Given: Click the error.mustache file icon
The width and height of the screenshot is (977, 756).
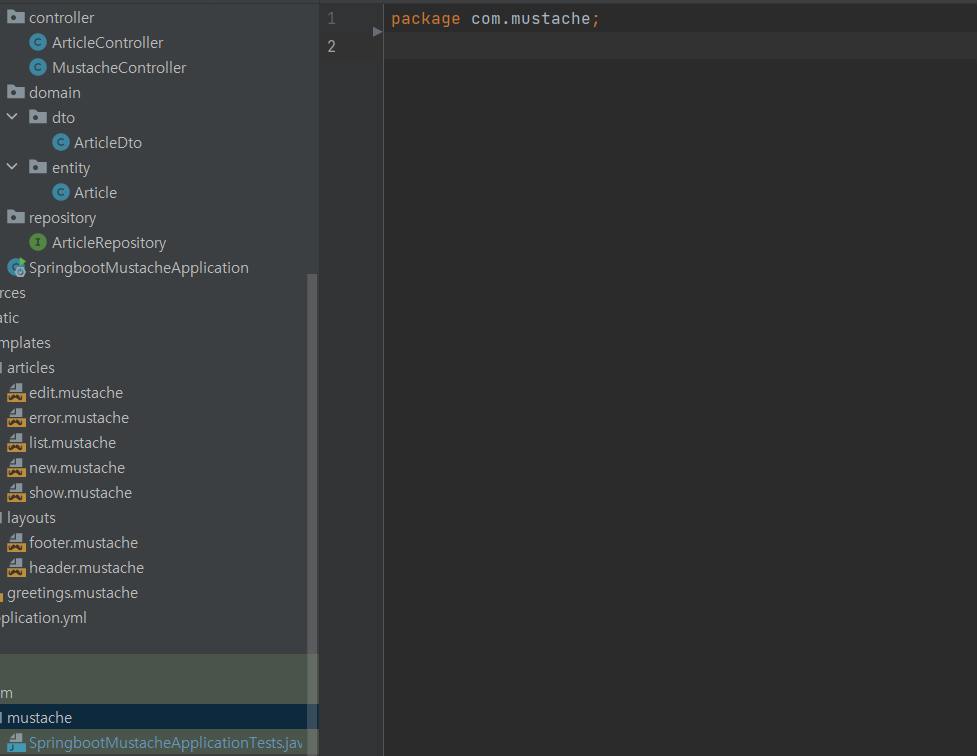Looking at the screenshot, I should point(16,418).
